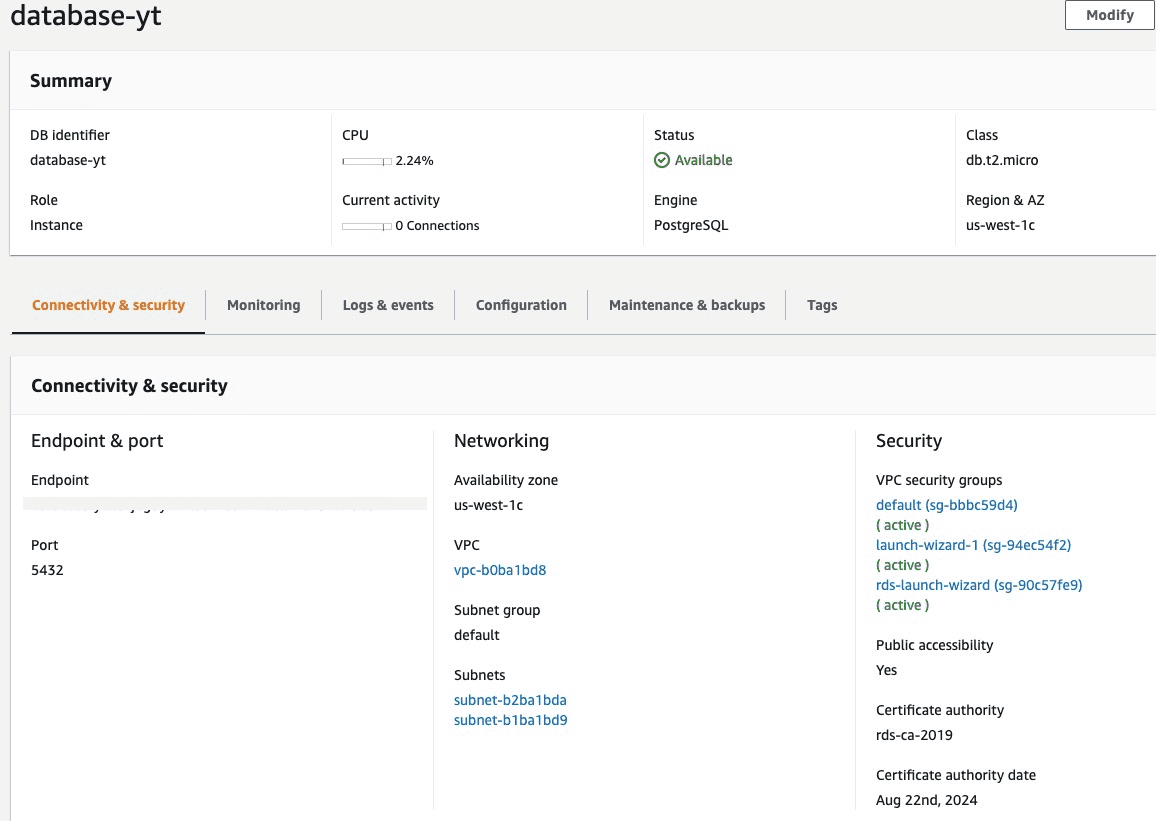Open subnet-b1ba1bd9 details
The image size is (1156, 821).
(x=510, y=720)
